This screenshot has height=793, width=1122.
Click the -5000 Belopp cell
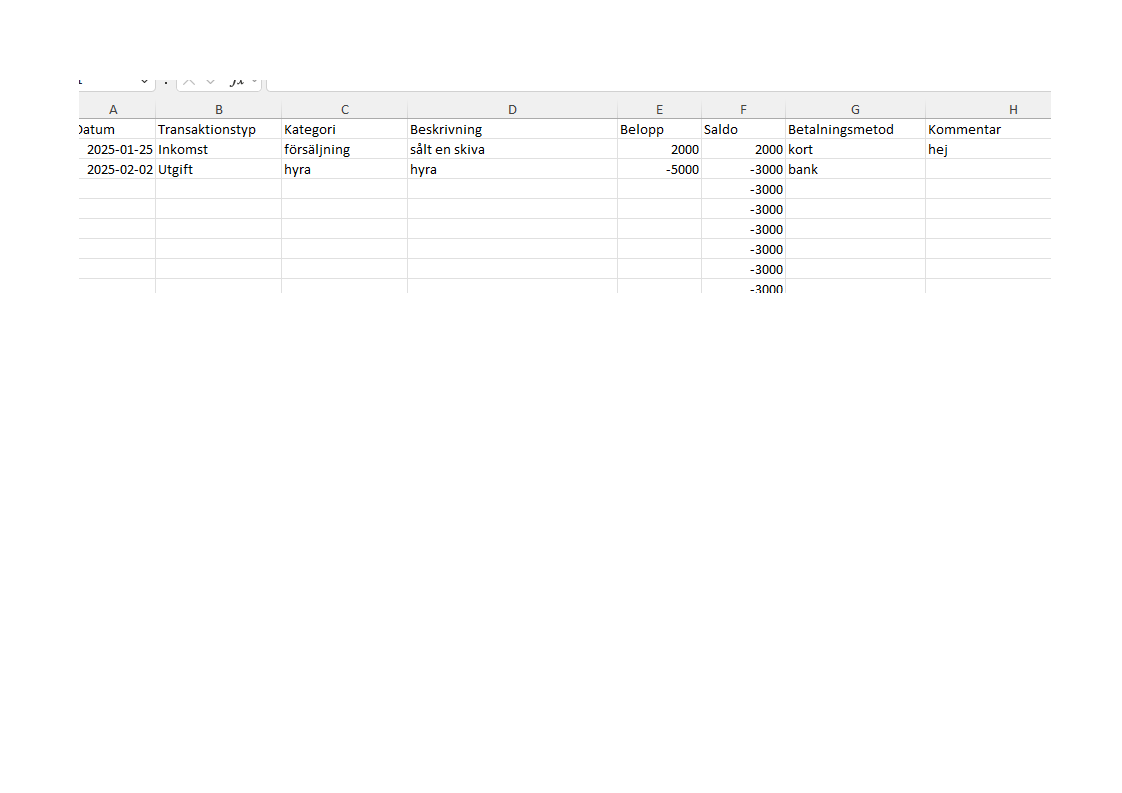(x=659, y=170)
